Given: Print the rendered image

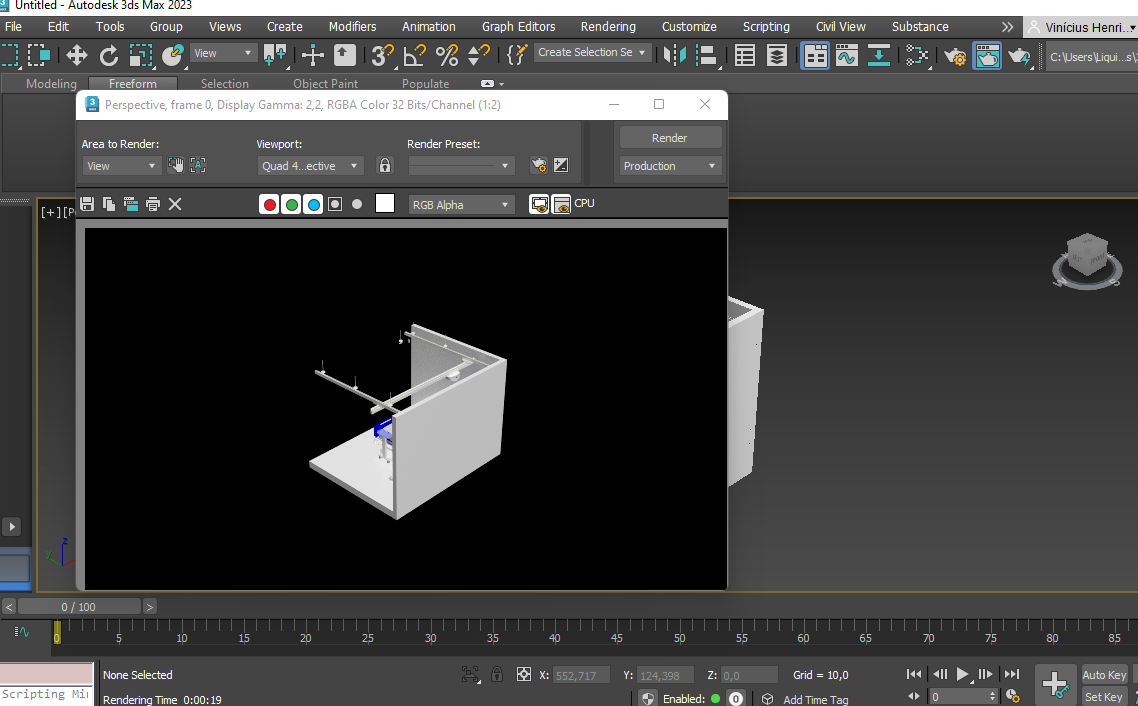Looking at the screenshot, I should [x=152, y=204].
